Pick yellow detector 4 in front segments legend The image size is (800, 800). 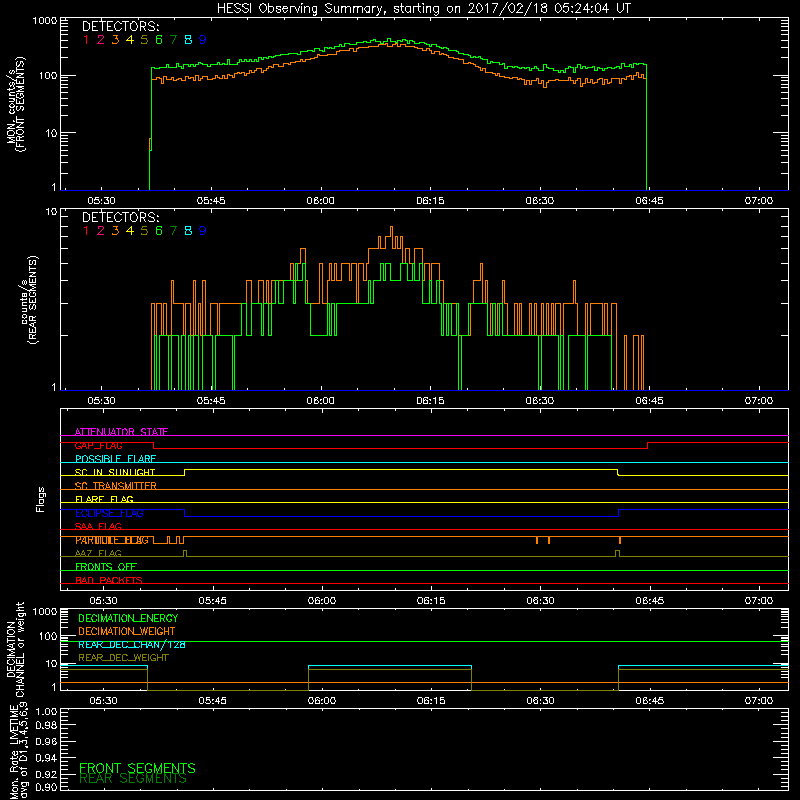click(x=130, y=40)
